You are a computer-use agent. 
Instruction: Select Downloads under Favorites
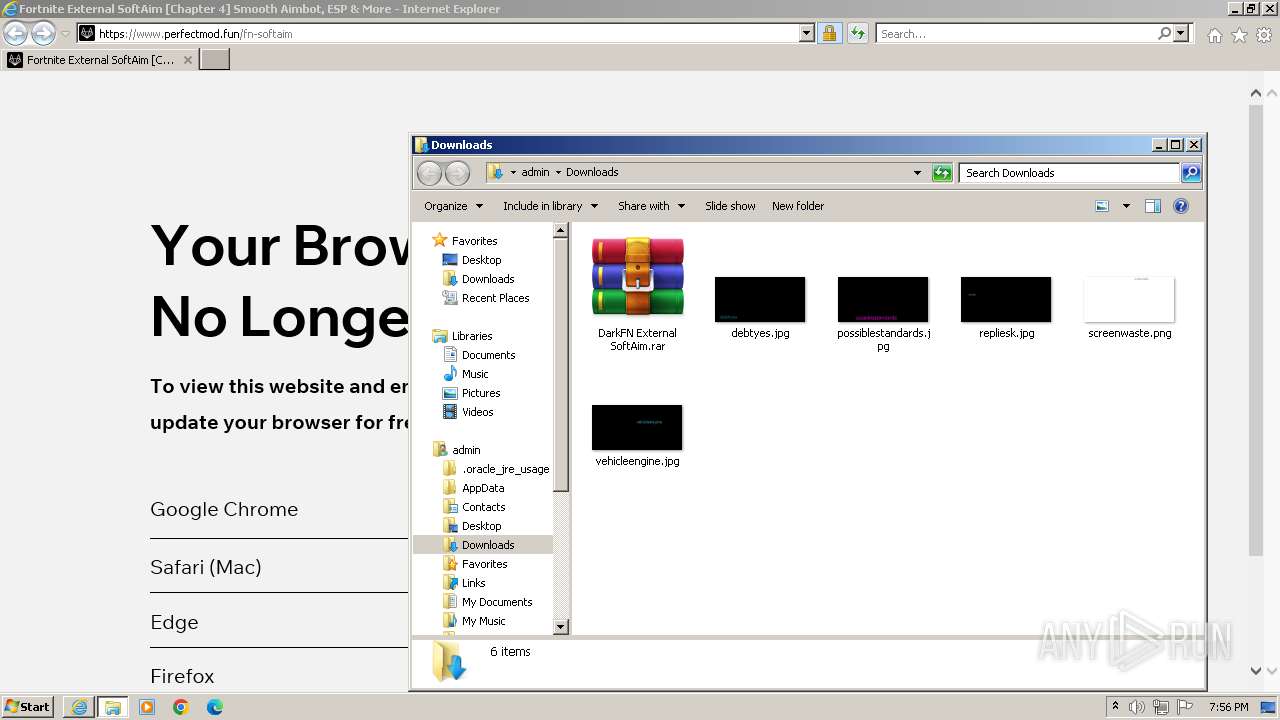488,279
